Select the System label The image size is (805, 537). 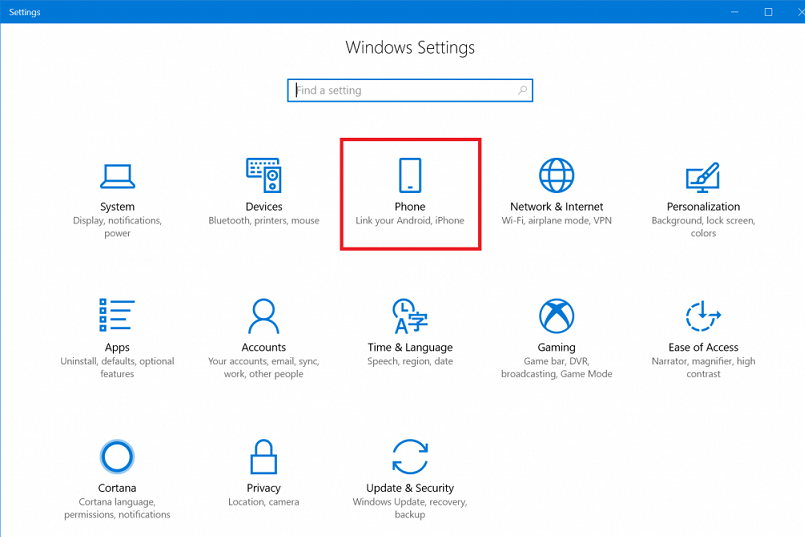pos(117,206)
